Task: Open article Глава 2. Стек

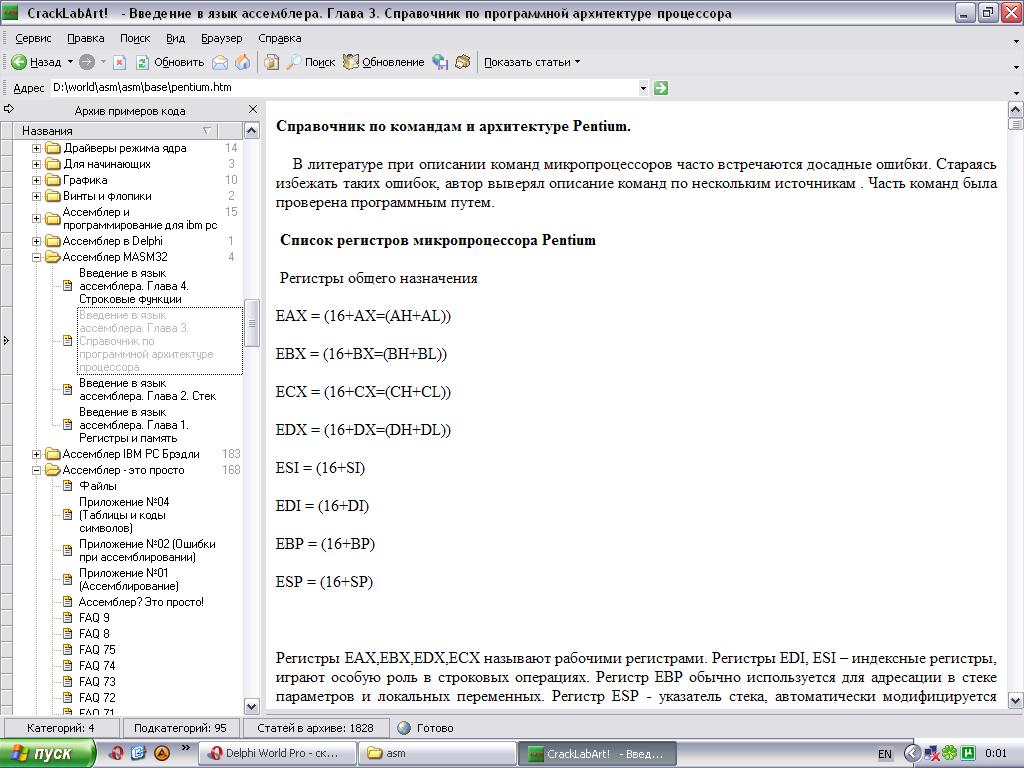Action: tap(148, 389)
